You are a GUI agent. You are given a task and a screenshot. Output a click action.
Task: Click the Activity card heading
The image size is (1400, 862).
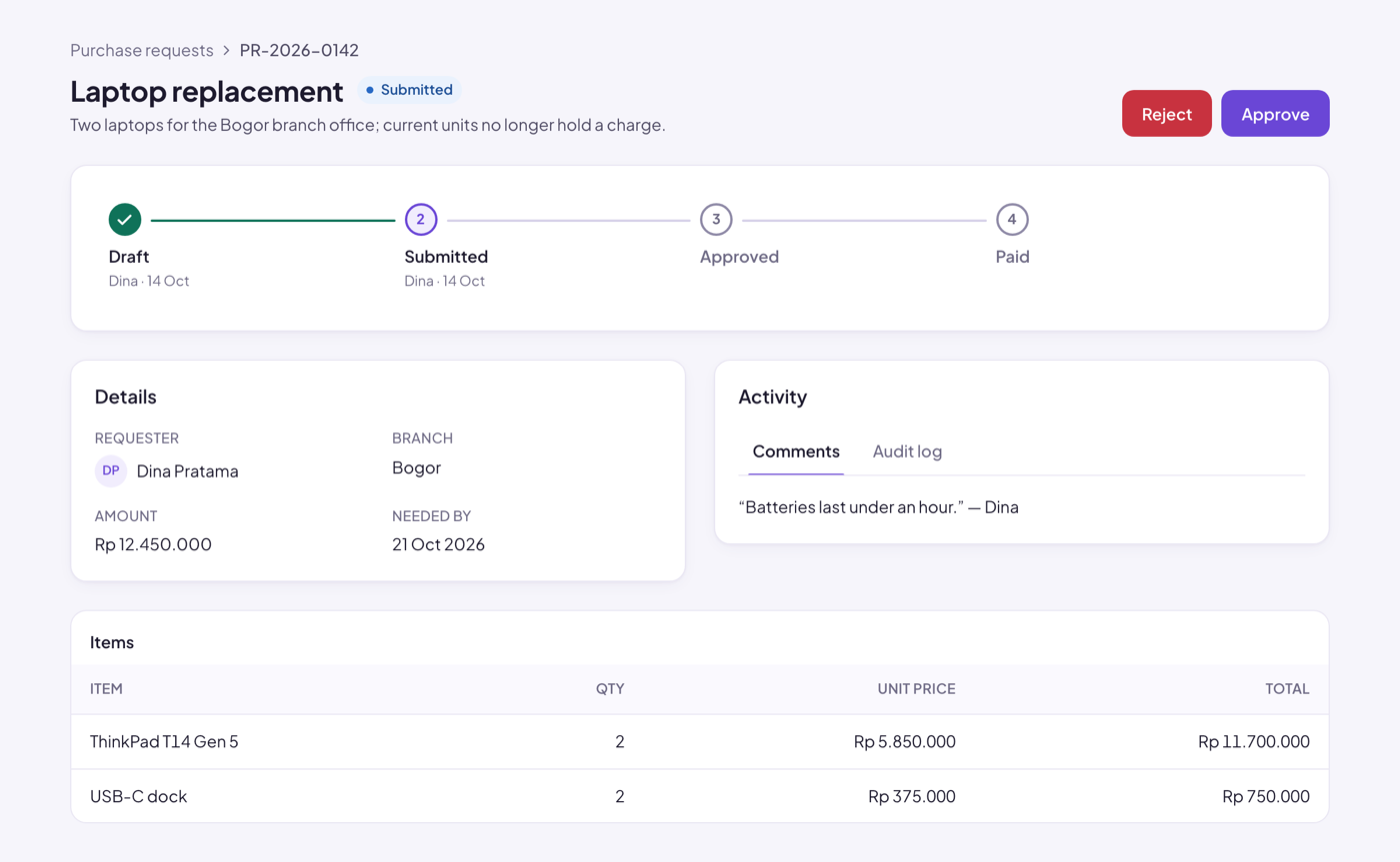[x=773, y=397]
